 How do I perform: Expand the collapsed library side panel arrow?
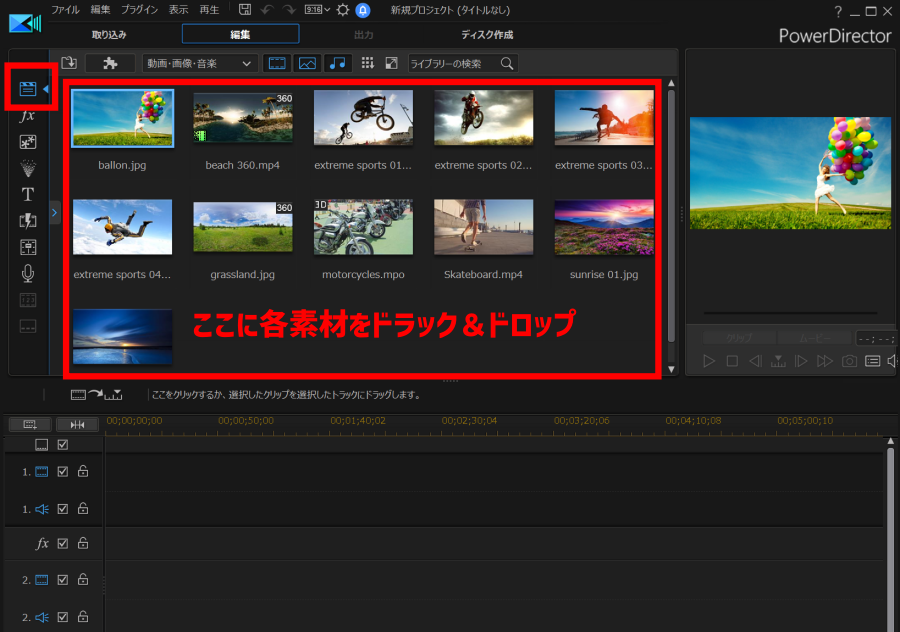pyautogui.click(x=54, y=212)
